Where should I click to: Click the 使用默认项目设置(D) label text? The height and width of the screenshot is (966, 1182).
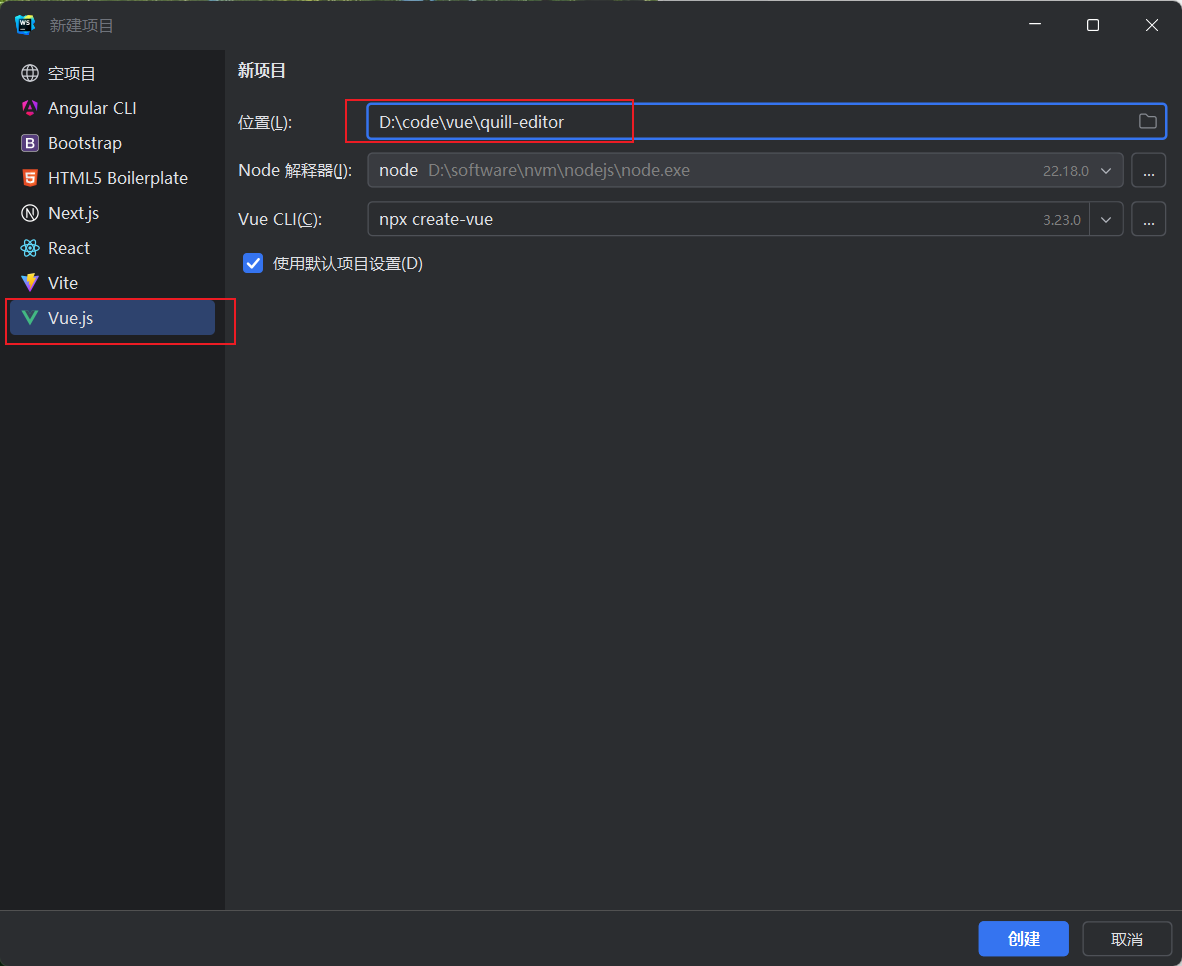(348, 263)
